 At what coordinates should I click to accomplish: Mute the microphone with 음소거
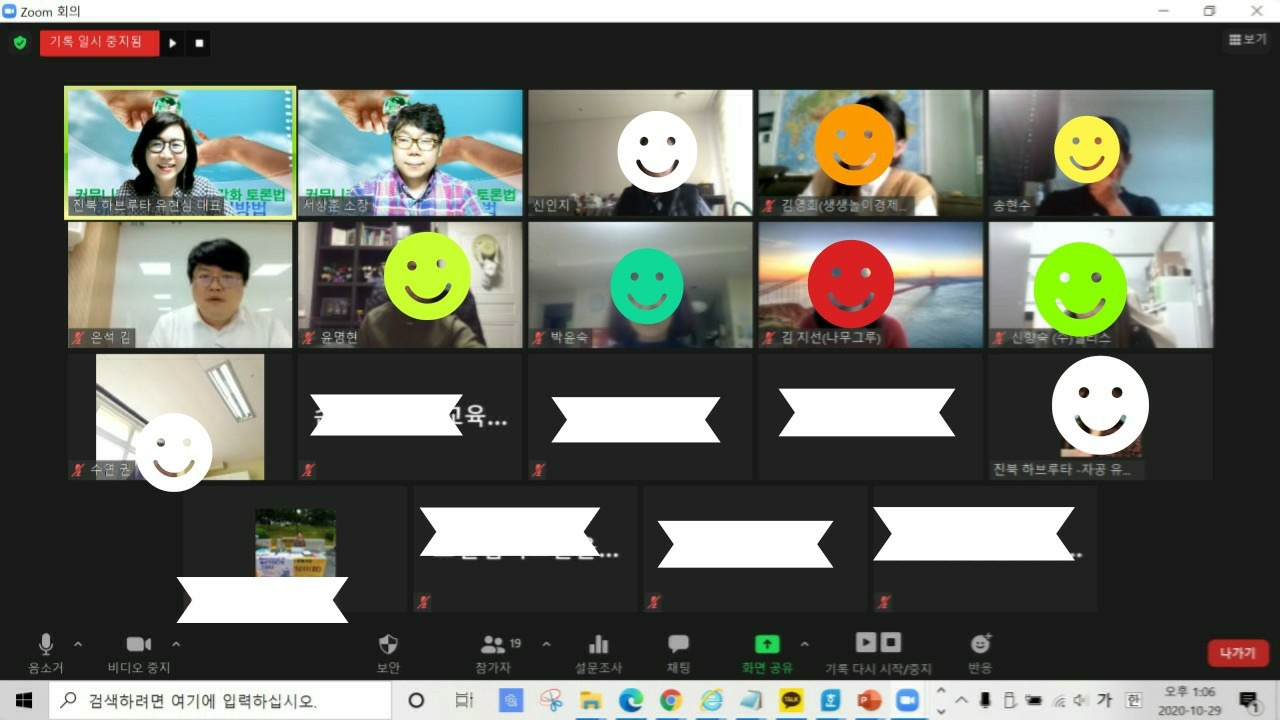coord(45,654)
